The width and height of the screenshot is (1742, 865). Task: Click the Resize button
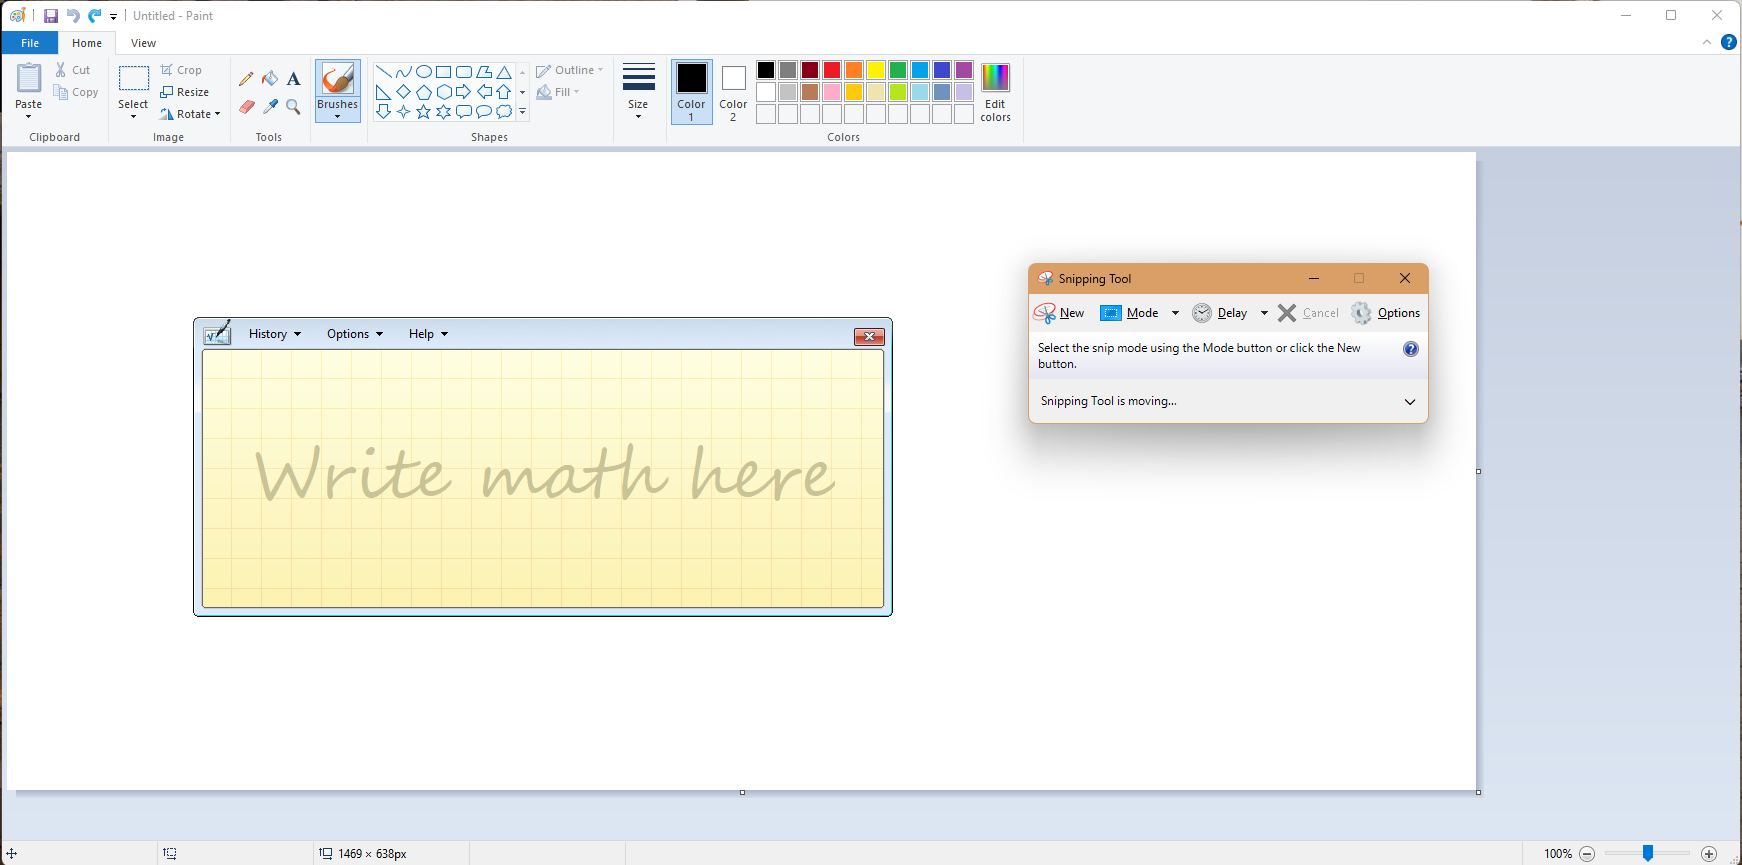point(185,92)
